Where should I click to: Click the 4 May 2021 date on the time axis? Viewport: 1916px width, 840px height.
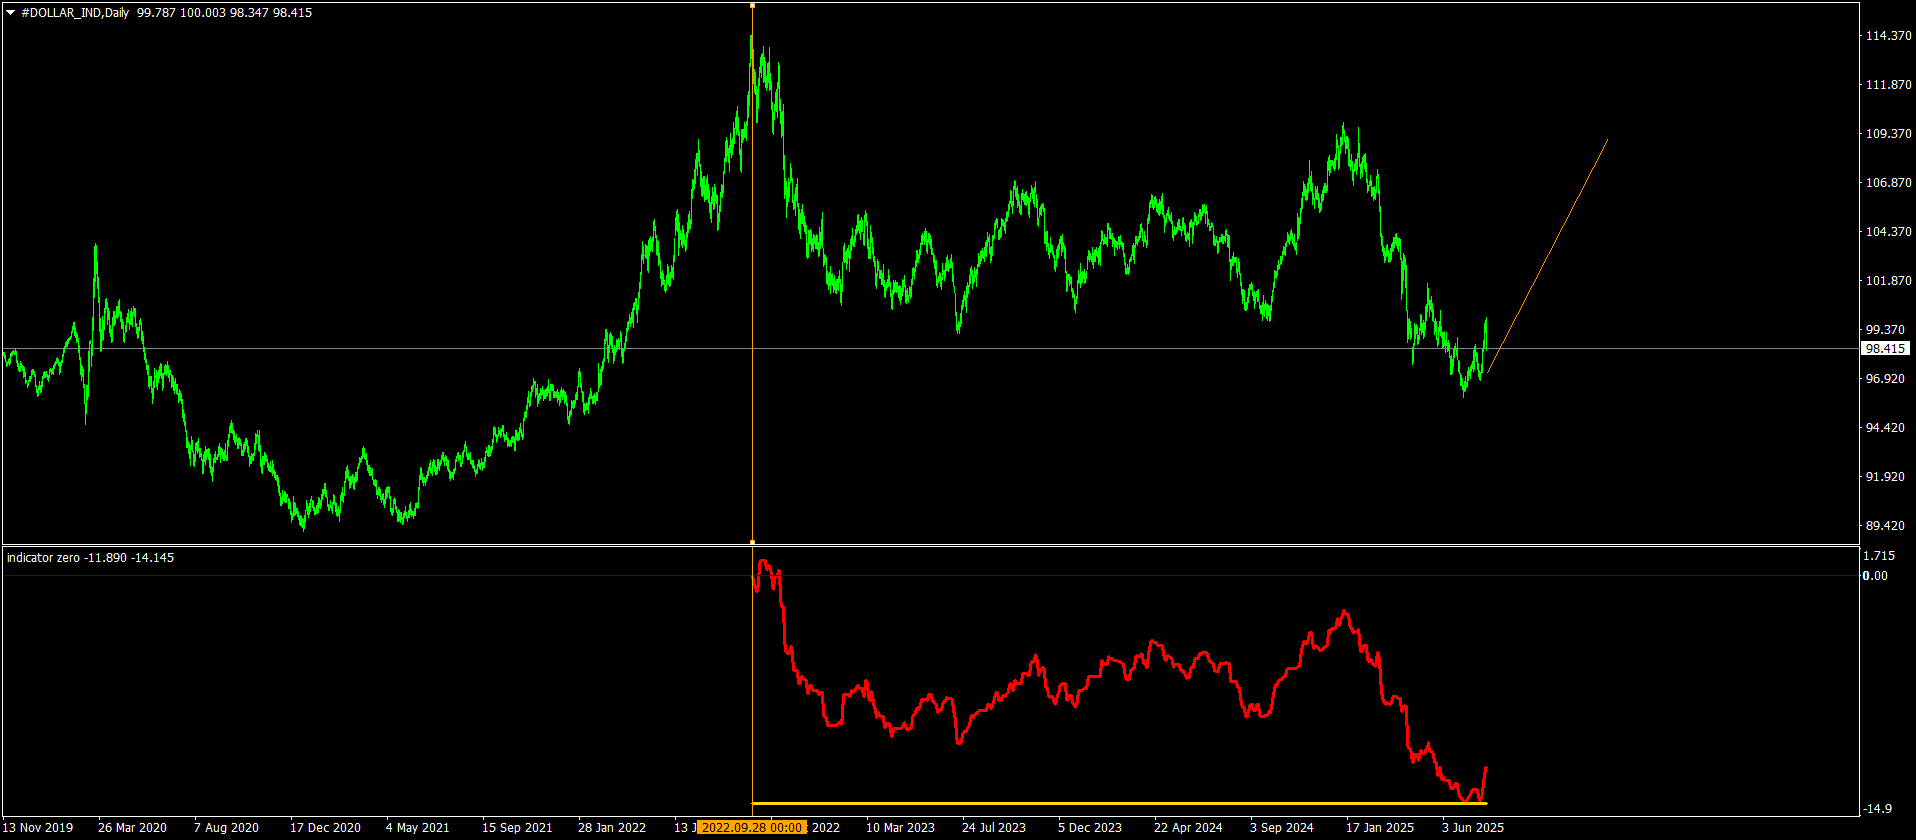[418, 828]
